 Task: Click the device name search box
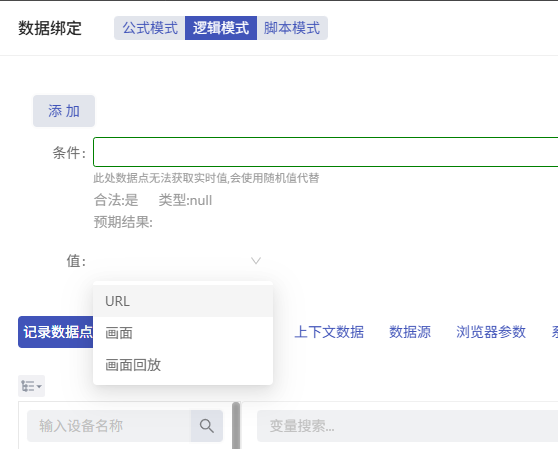click(109, 426)
